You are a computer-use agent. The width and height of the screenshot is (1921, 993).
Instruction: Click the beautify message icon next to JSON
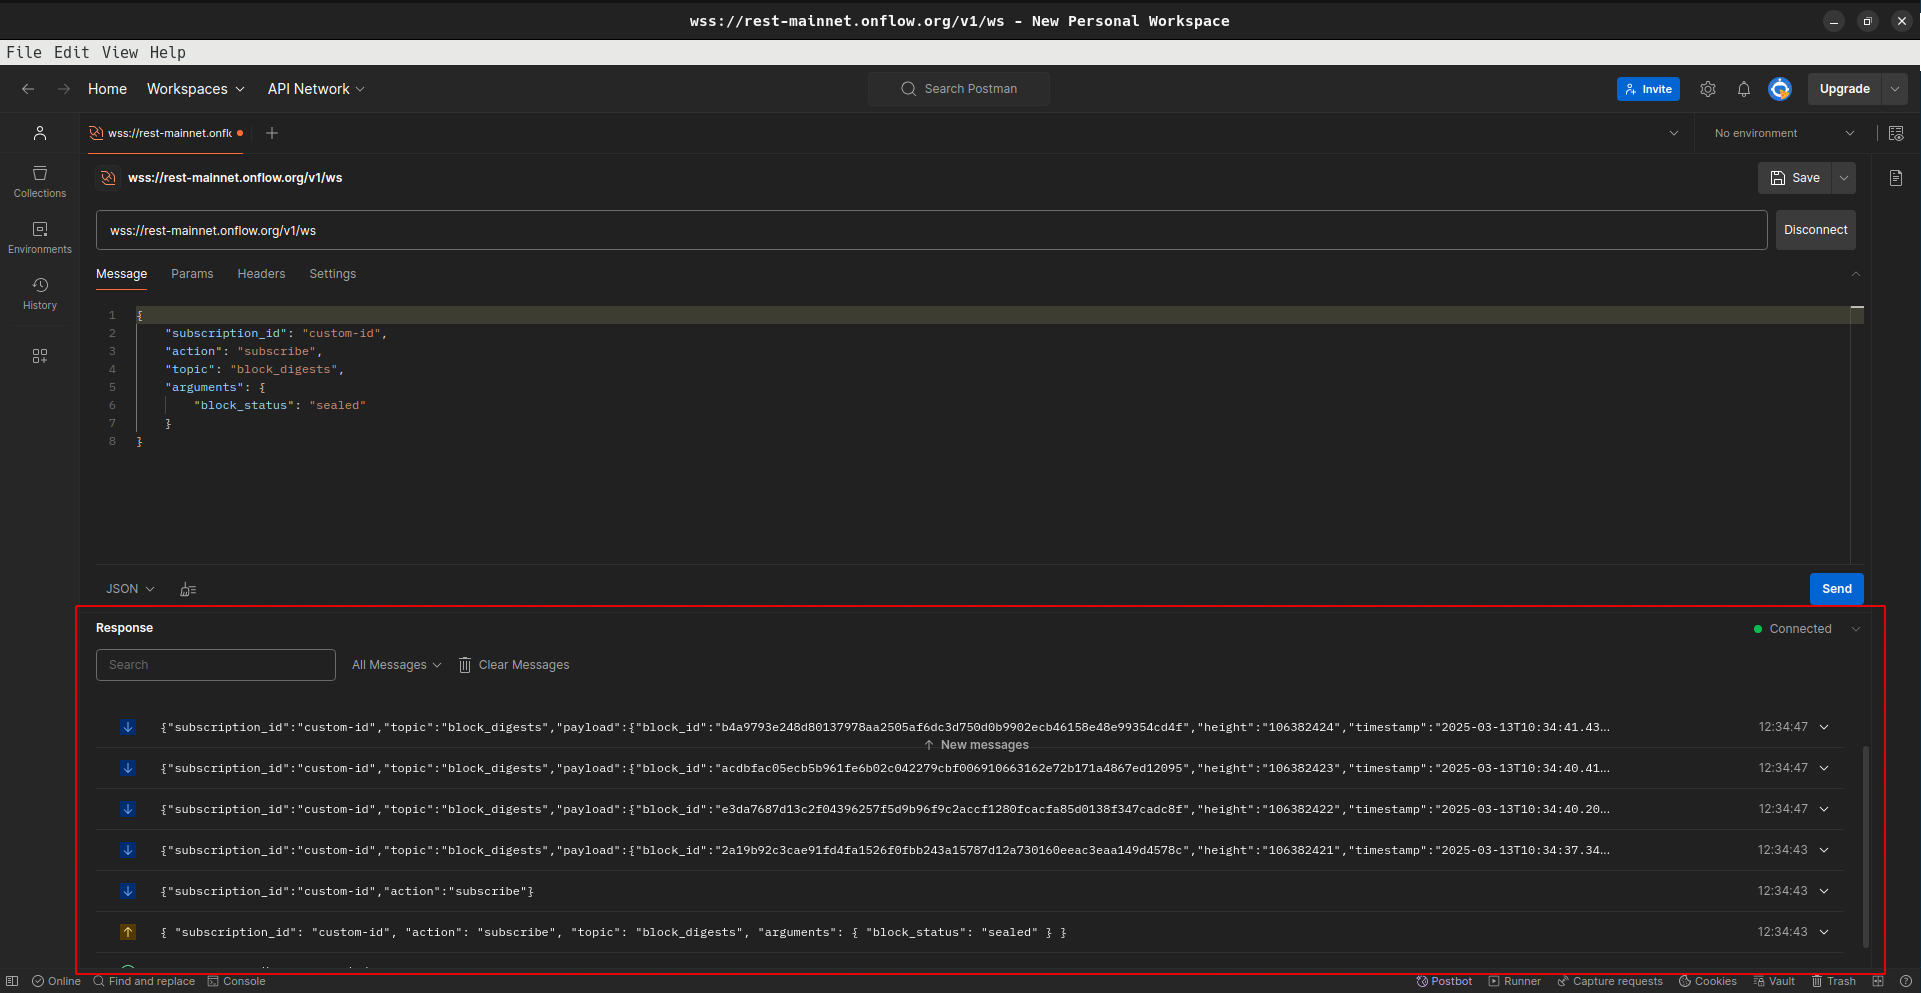[188, 590]
